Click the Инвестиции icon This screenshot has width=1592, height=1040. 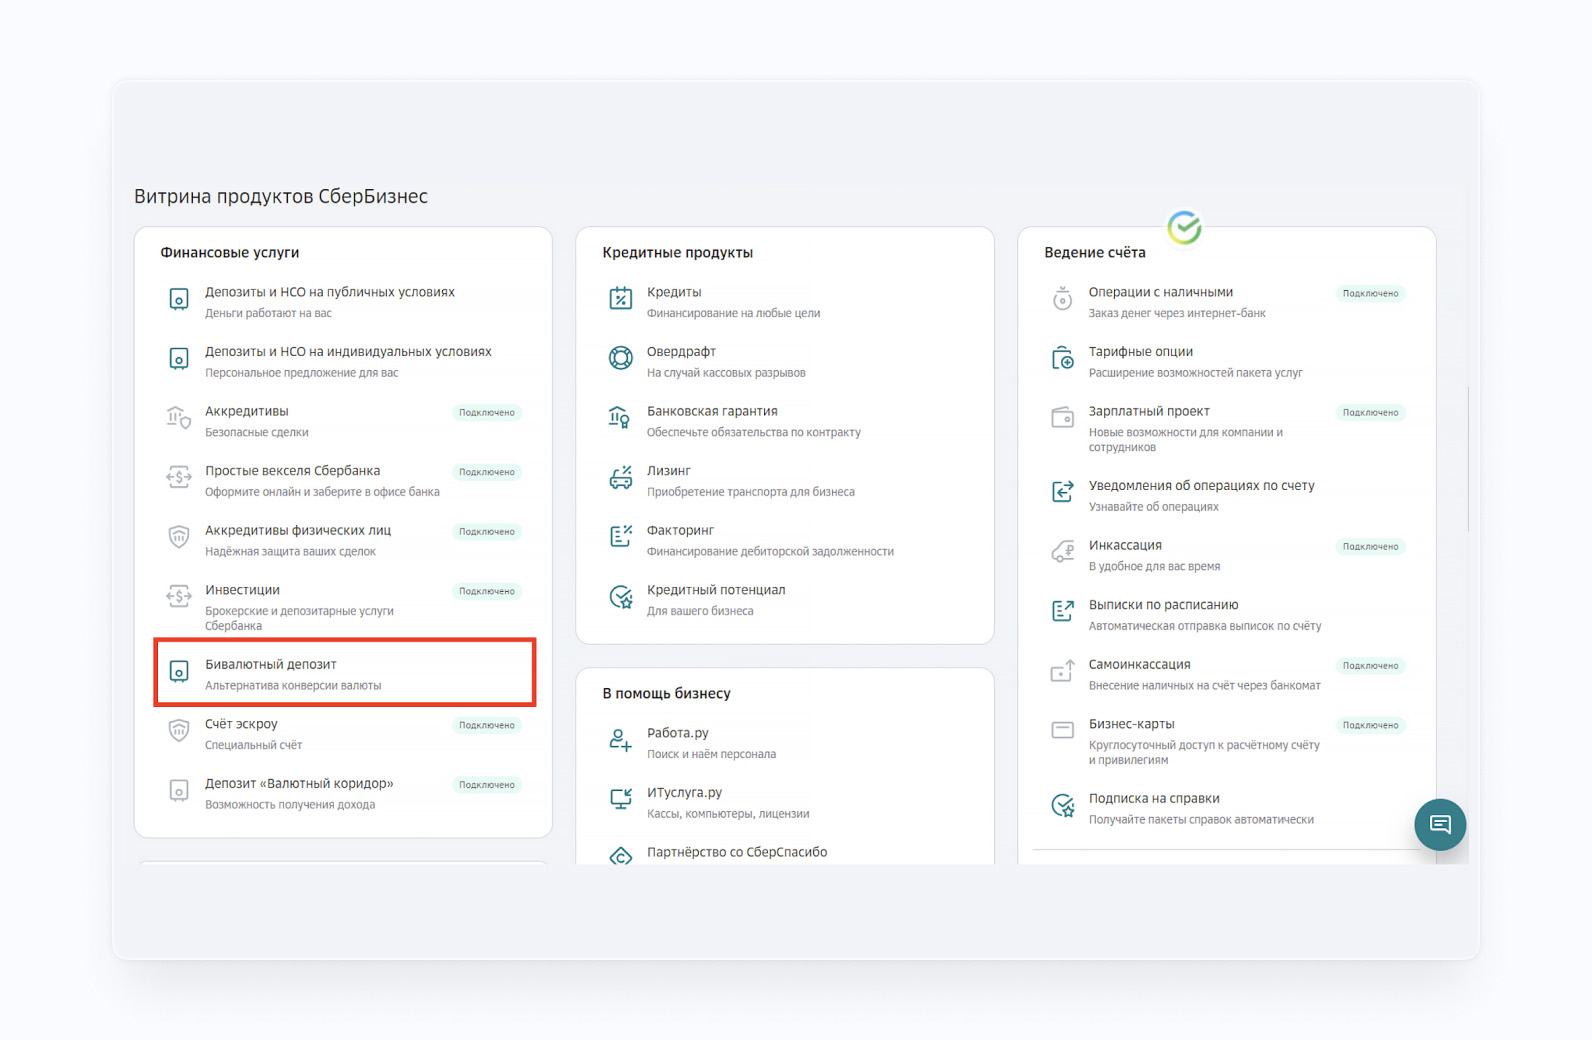pyautogui.click(x=179, y=597)
